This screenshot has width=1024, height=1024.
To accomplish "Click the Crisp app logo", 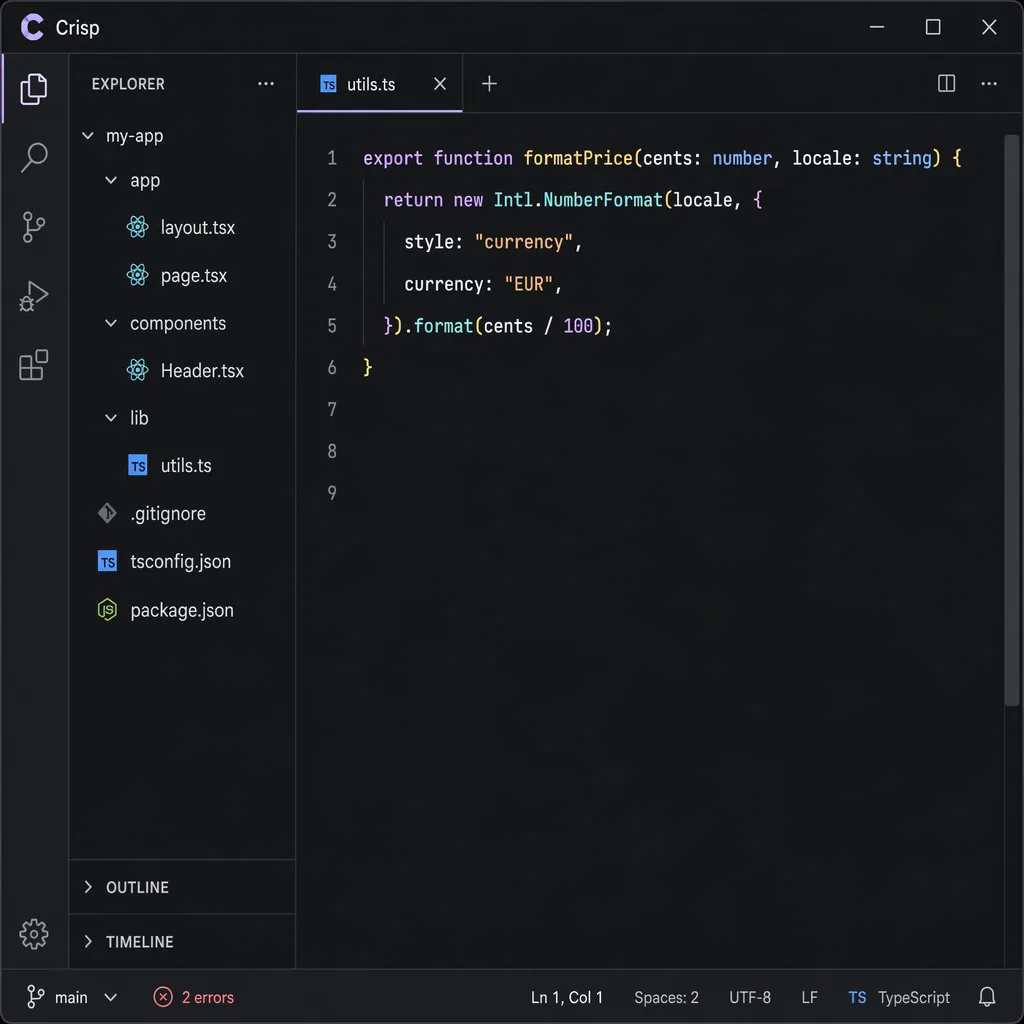I will tap(32, 27).
